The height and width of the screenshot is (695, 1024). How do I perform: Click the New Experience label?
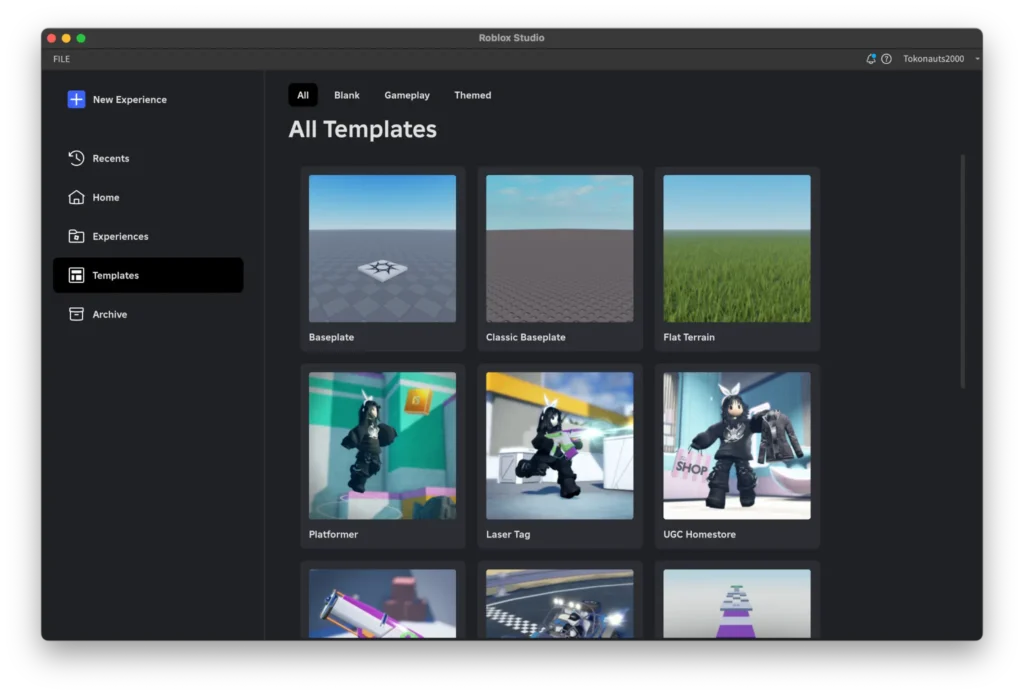[130, 99]
